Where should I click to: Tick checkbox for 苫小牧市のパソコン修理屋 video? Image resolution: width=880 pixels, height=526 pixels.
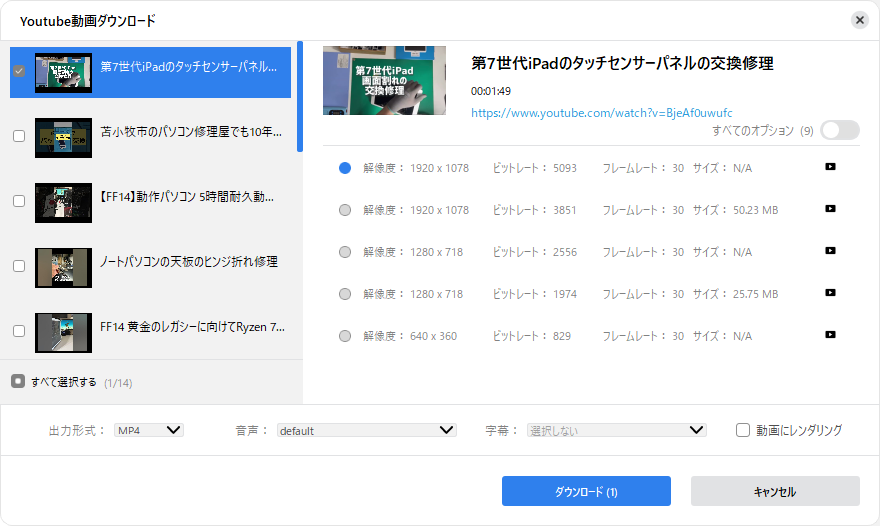(19, 136)
